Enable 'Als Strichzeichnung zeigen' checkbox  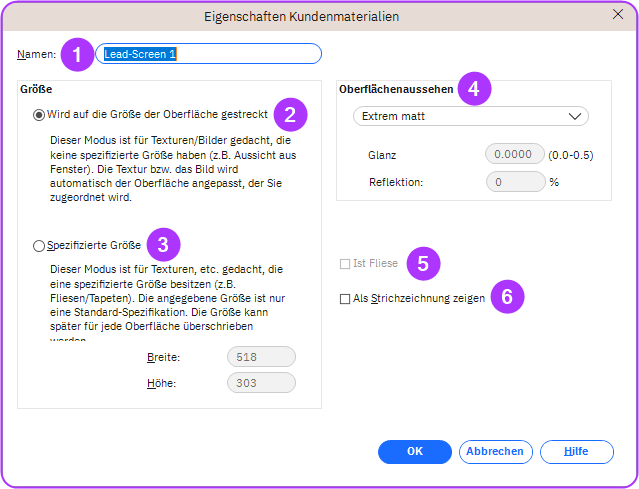tap(345, 298)
